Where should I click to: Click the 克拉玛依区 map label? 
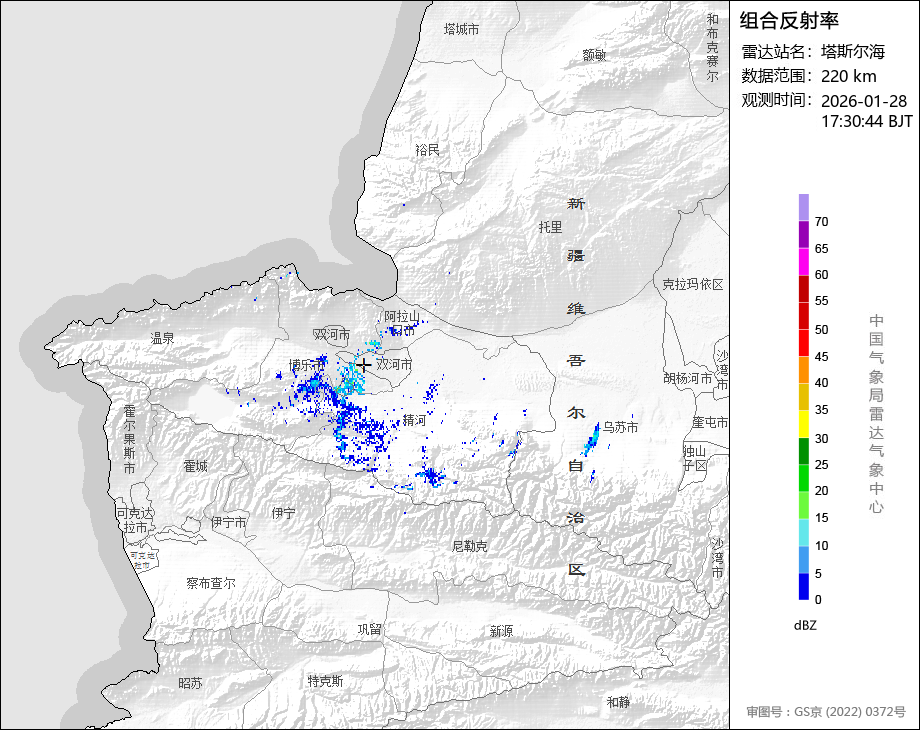pos(693,285)
